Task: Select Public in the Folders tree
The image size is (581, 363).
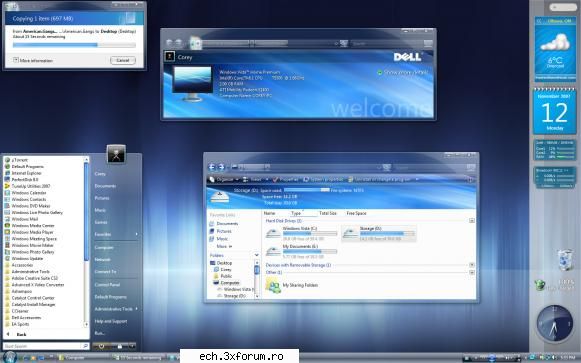Action: pyautogui.click(x=223, y=276)
